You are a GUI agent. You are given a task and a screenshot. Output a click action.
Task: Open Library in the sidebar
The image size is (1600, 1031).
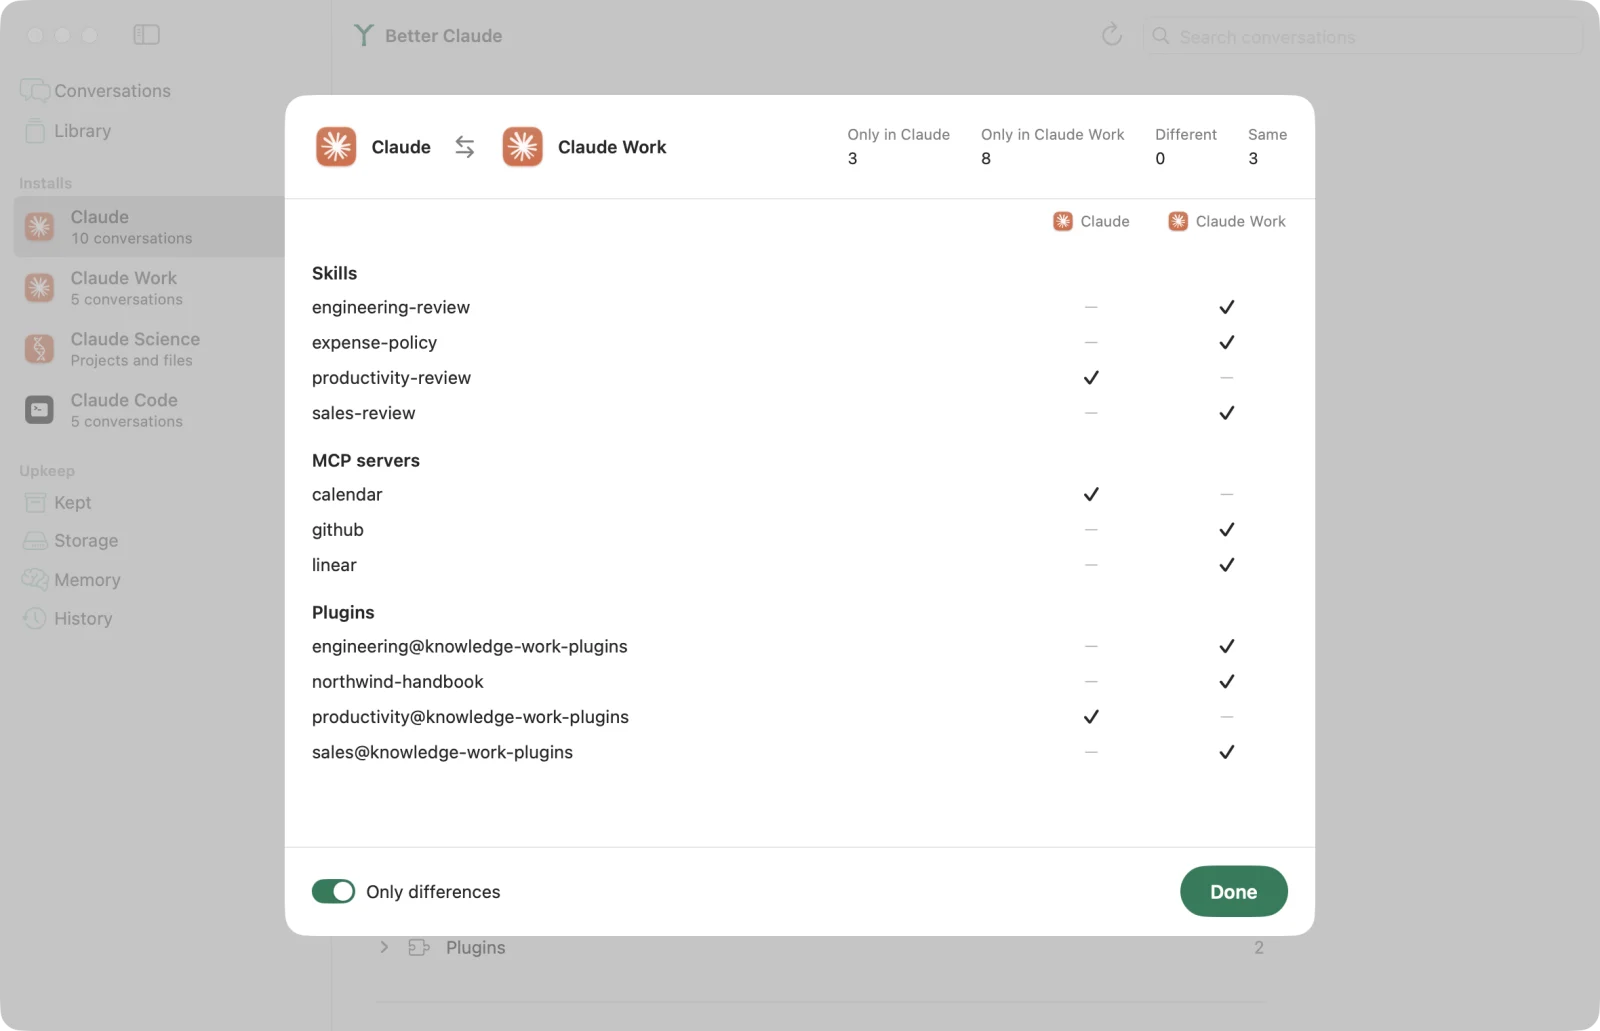coord(67,131)
